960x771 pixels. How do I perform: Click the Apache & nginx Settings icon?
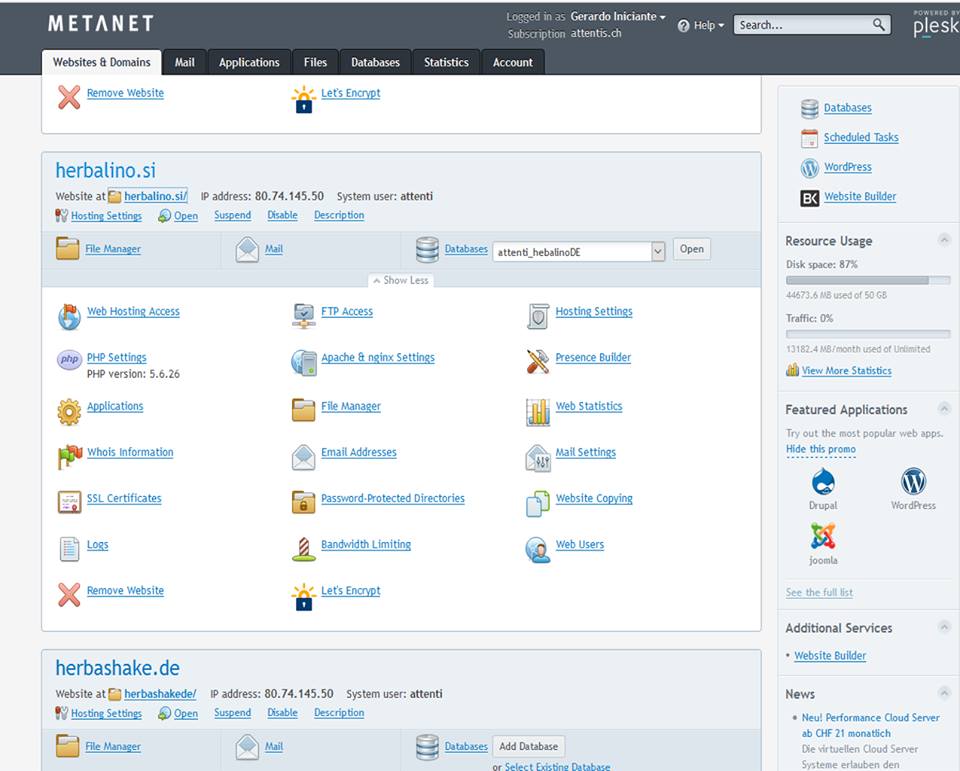[x=304, y=362]
